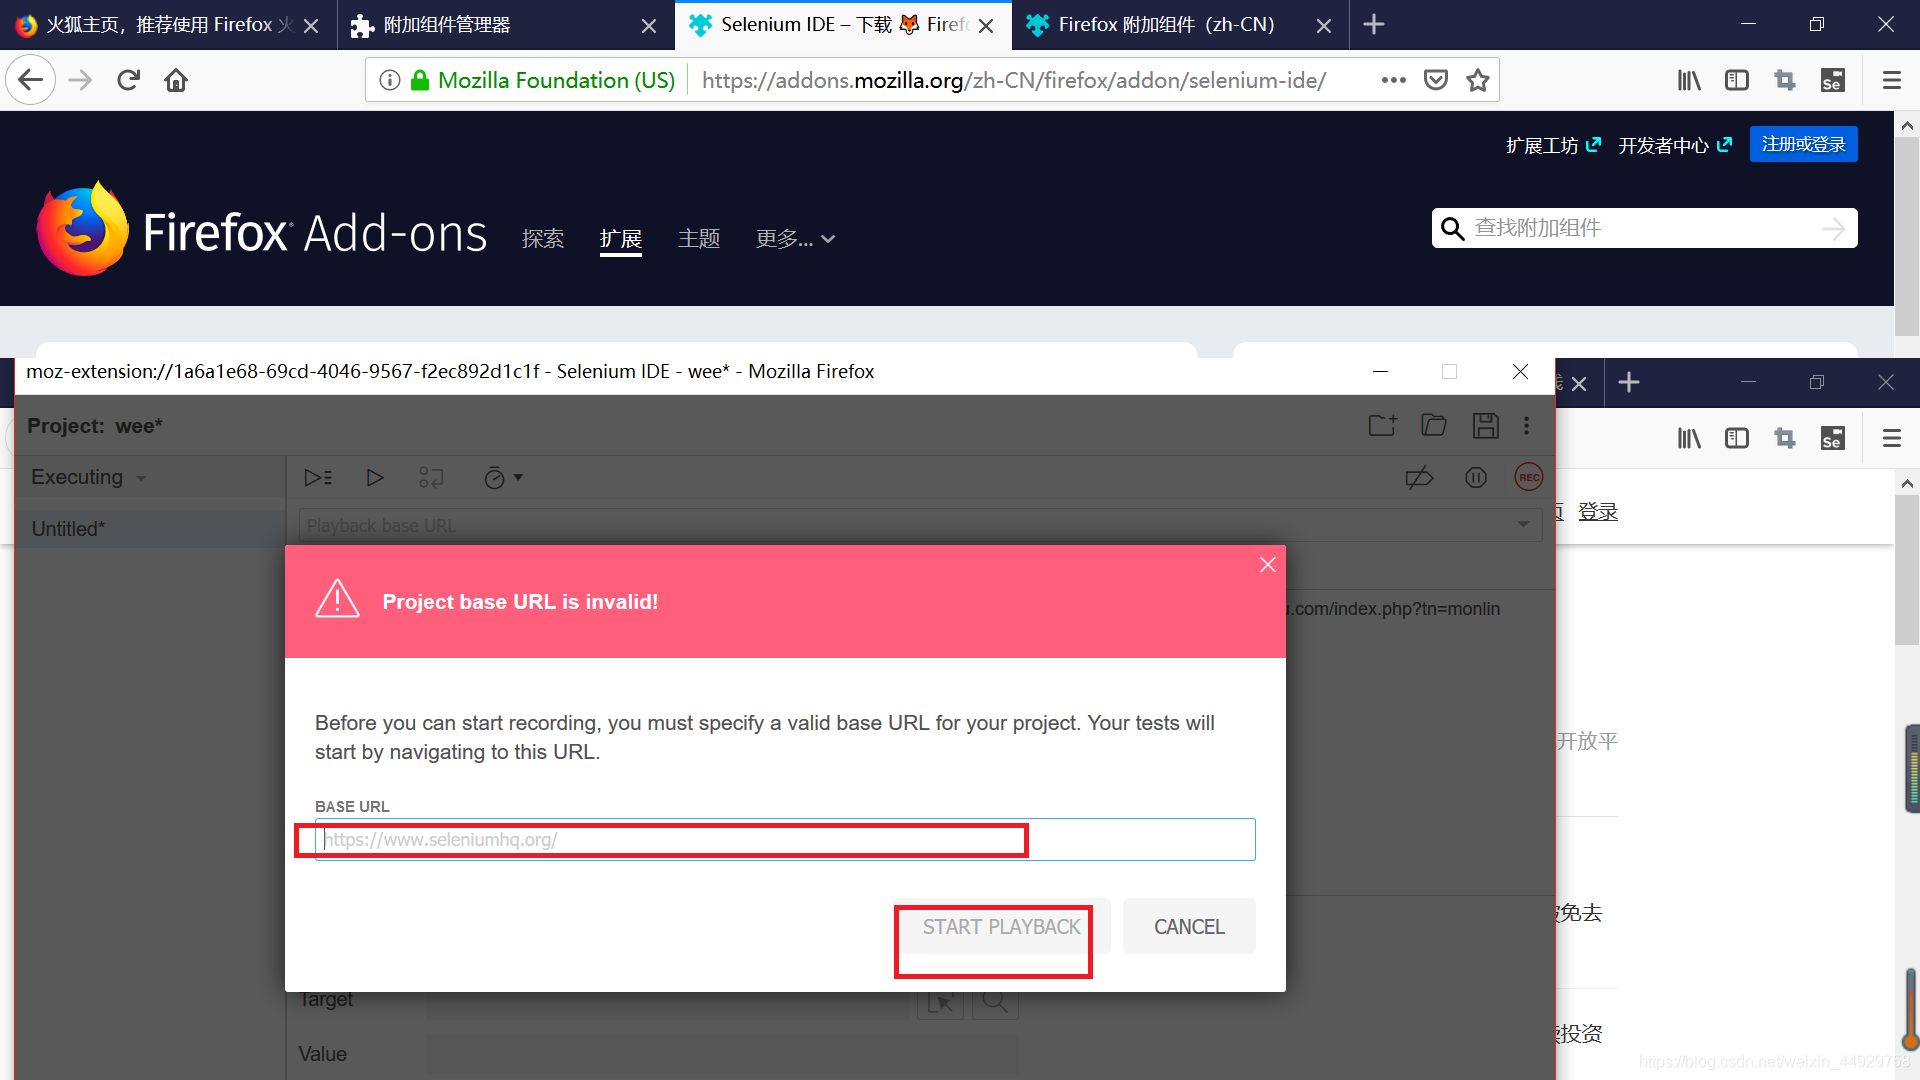Select the Untitled* test in the list
Image resolution: width=1920 pixels, height=1080 pixels.
150,529
